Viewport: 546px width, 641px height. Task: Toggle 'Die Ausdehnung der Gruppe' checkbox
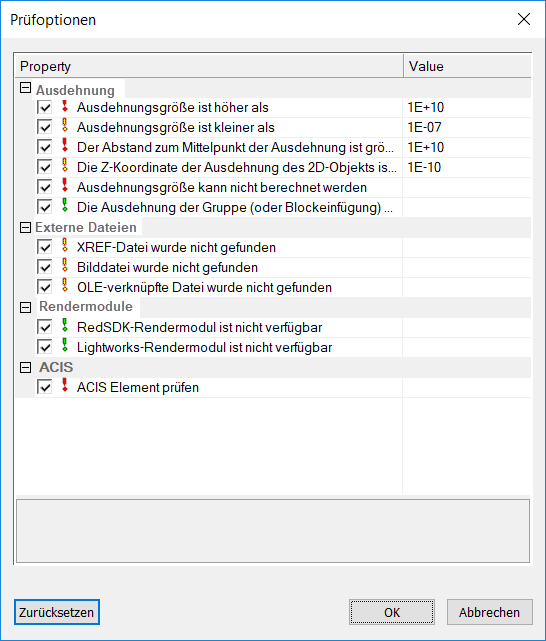45,208
